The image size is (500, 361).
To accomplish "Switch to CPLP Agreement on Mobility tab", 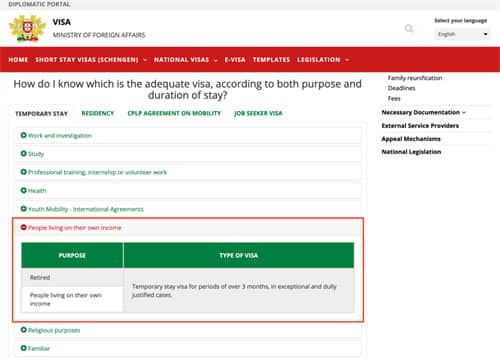I will click(x=174, y=113).
